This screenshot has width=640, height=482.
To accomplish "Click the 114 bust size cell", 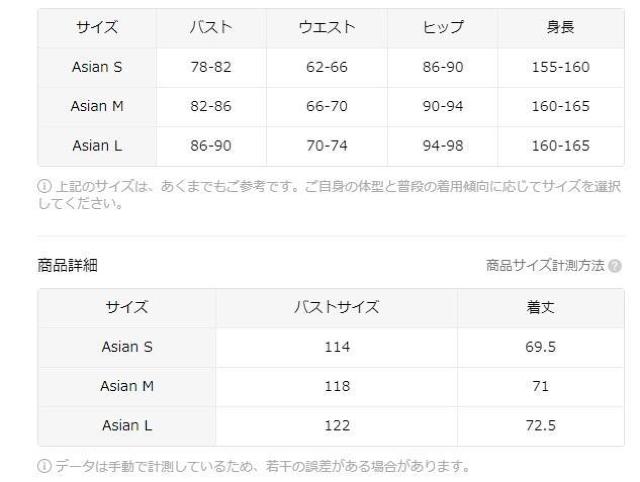I will 337,347.
